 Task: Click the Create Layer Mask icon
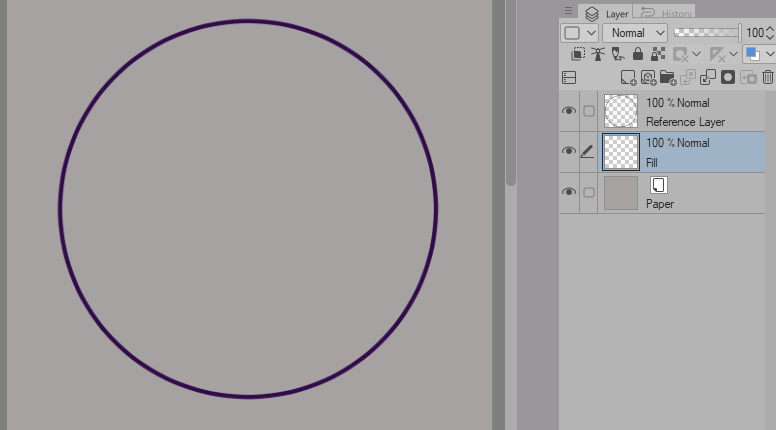728,77
